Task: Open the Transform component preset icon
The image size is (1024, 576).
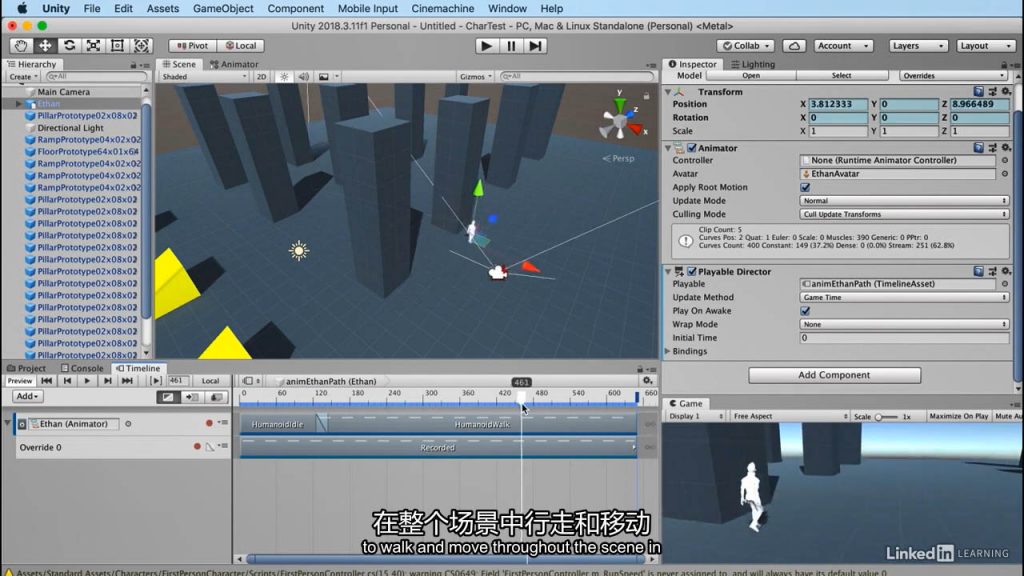Action: point(993,91)
